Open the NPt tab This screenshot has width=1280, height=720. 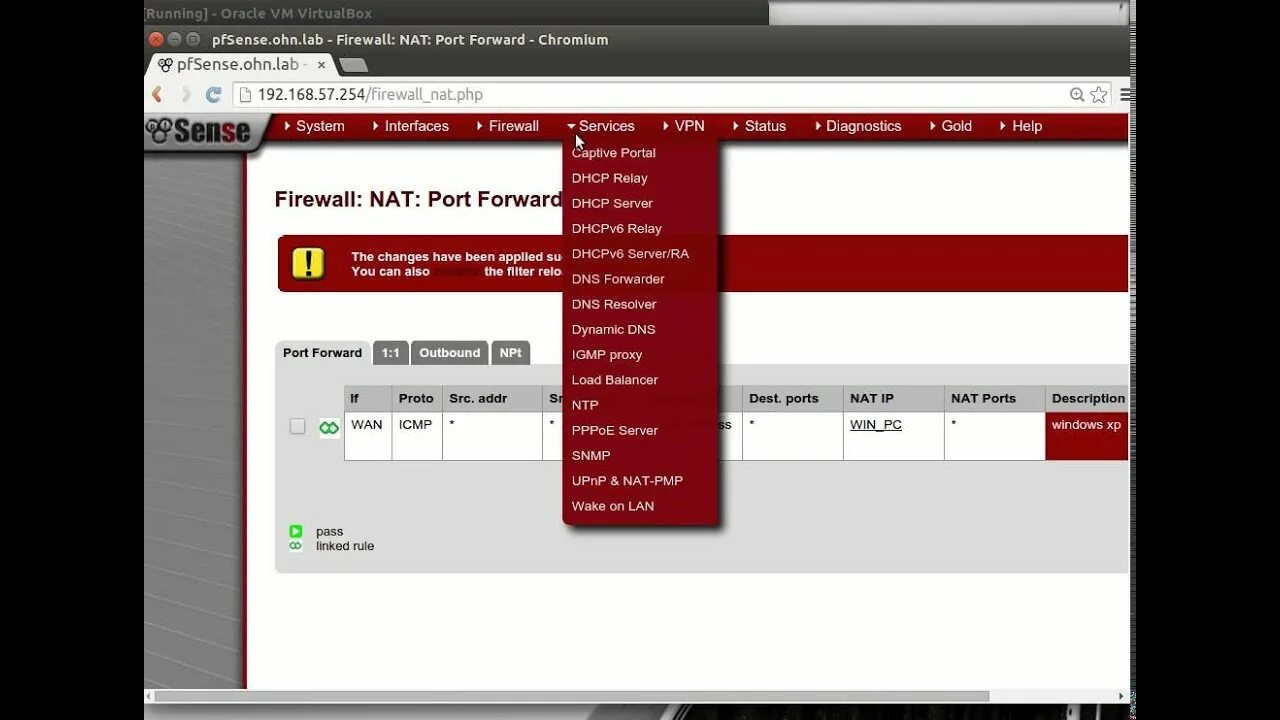(x=510, y=353)
